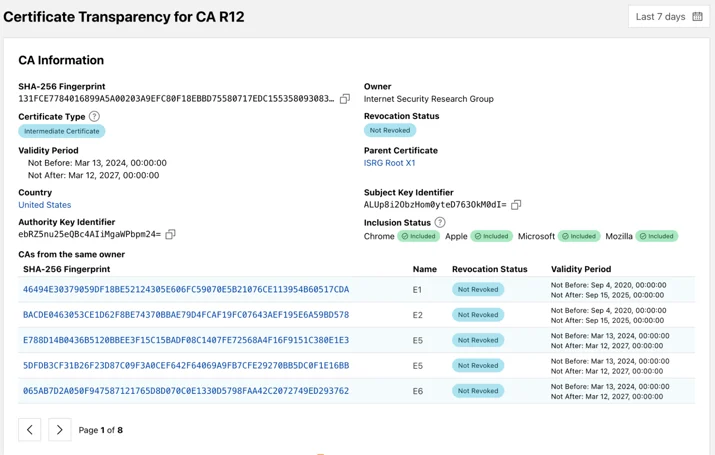Open fingerprint E788D14B0436B512 certificate
This screenshot has width=715, height=455.
click(186, 340)
